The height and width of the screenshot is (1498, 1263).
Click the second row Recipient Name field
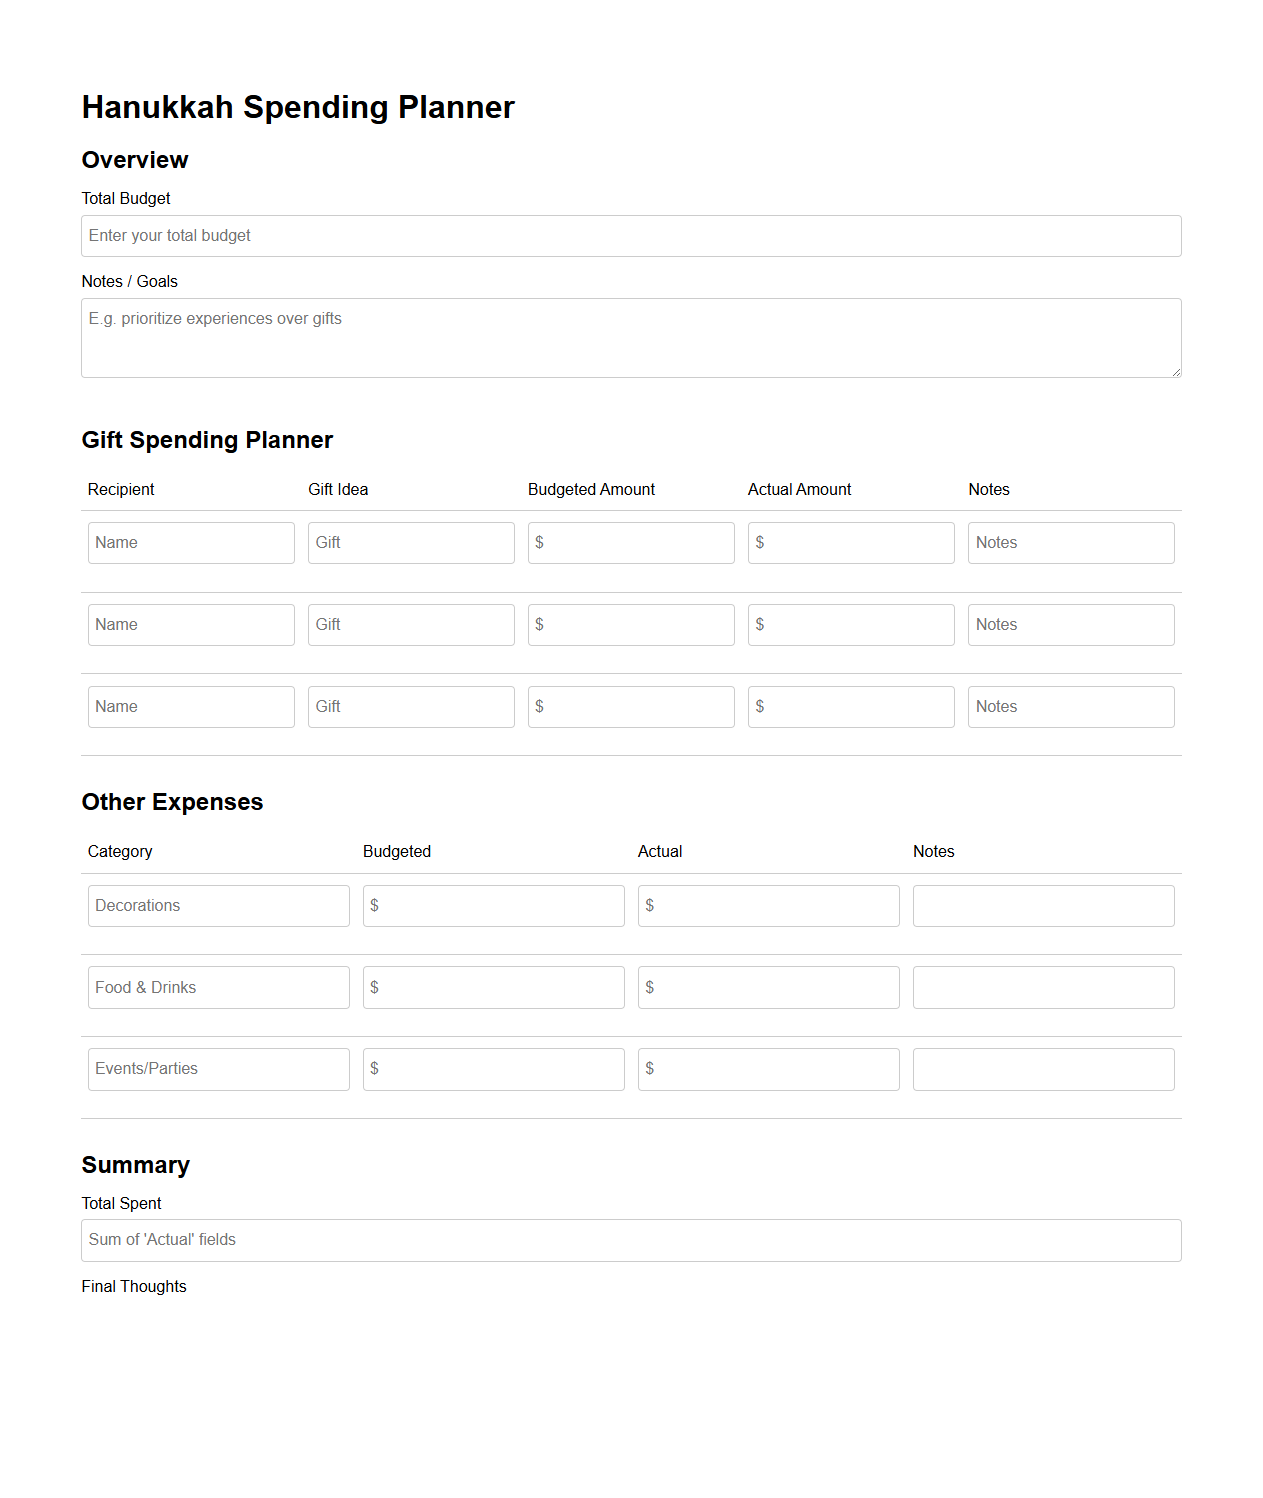click(x=190, y=624)
